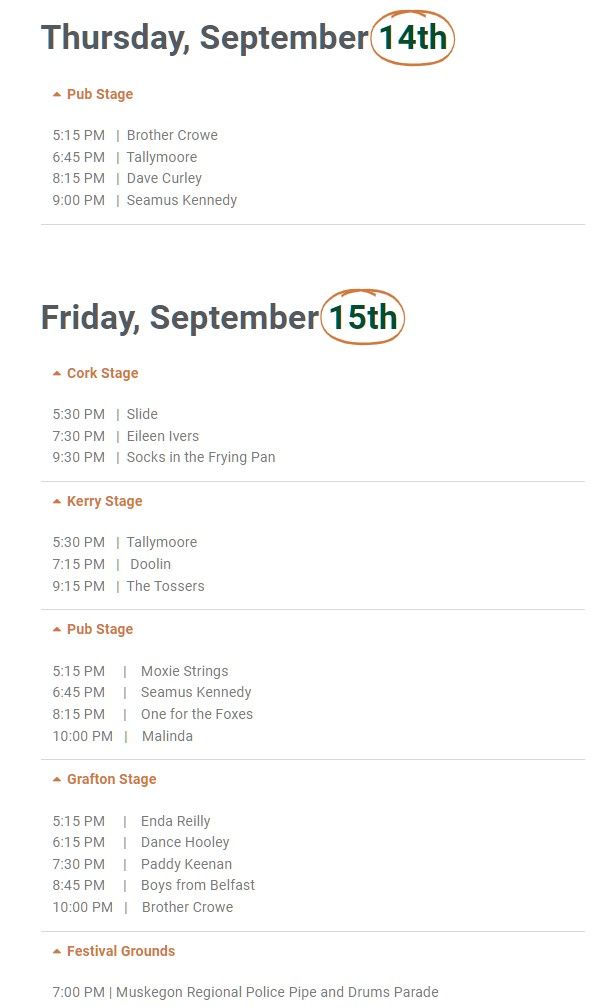Click the circled 14th date

click(x=412, y=38)
